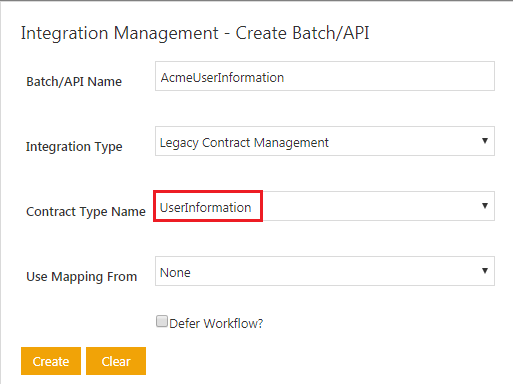Screen dimensions: 513x384
Task: Click the Integration Type label
Action: coord(74,147)
